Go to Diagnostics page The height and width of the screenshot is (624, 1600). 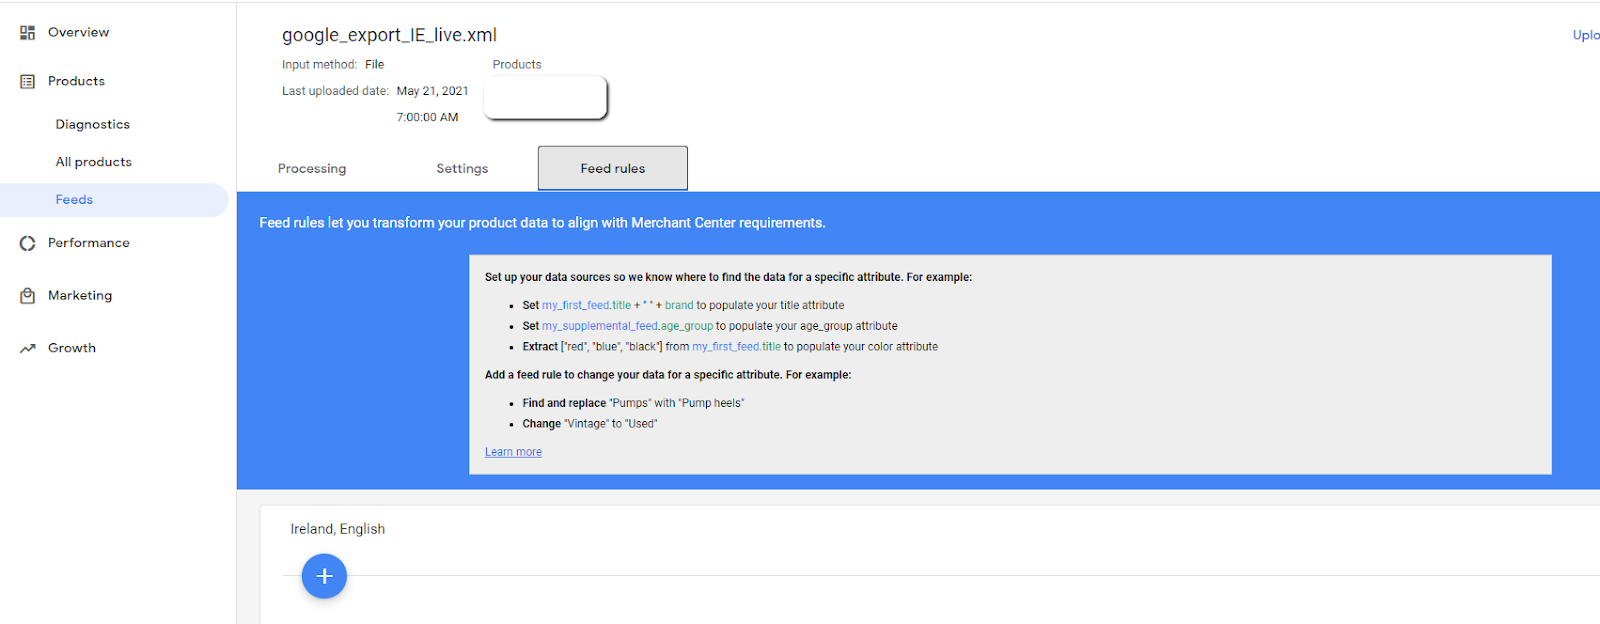click(x=92, y=124)
